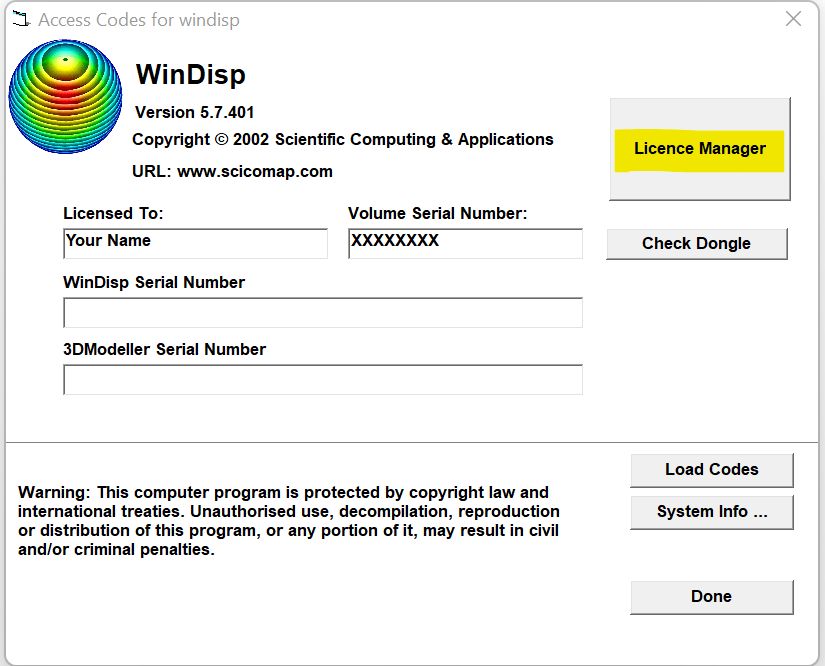Click the Licensed To input field
The image size is (825, 666).
195,243
